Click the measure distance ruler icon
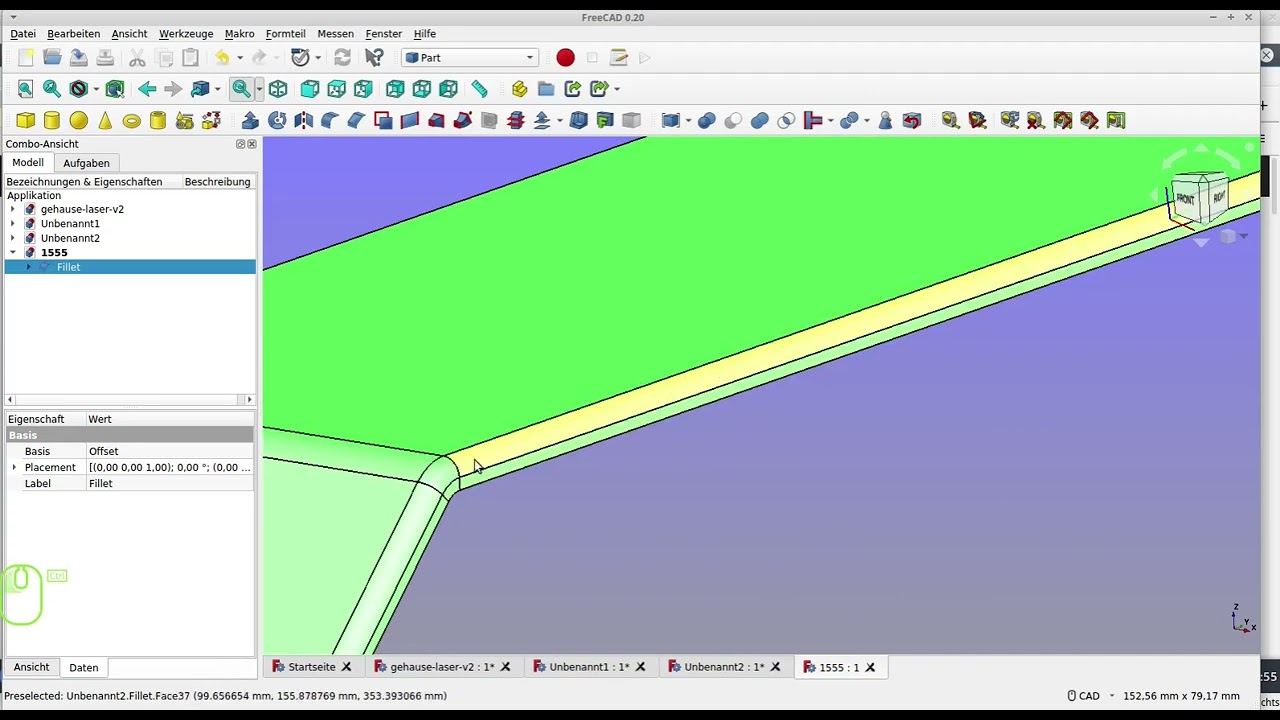 coord(479,89)
